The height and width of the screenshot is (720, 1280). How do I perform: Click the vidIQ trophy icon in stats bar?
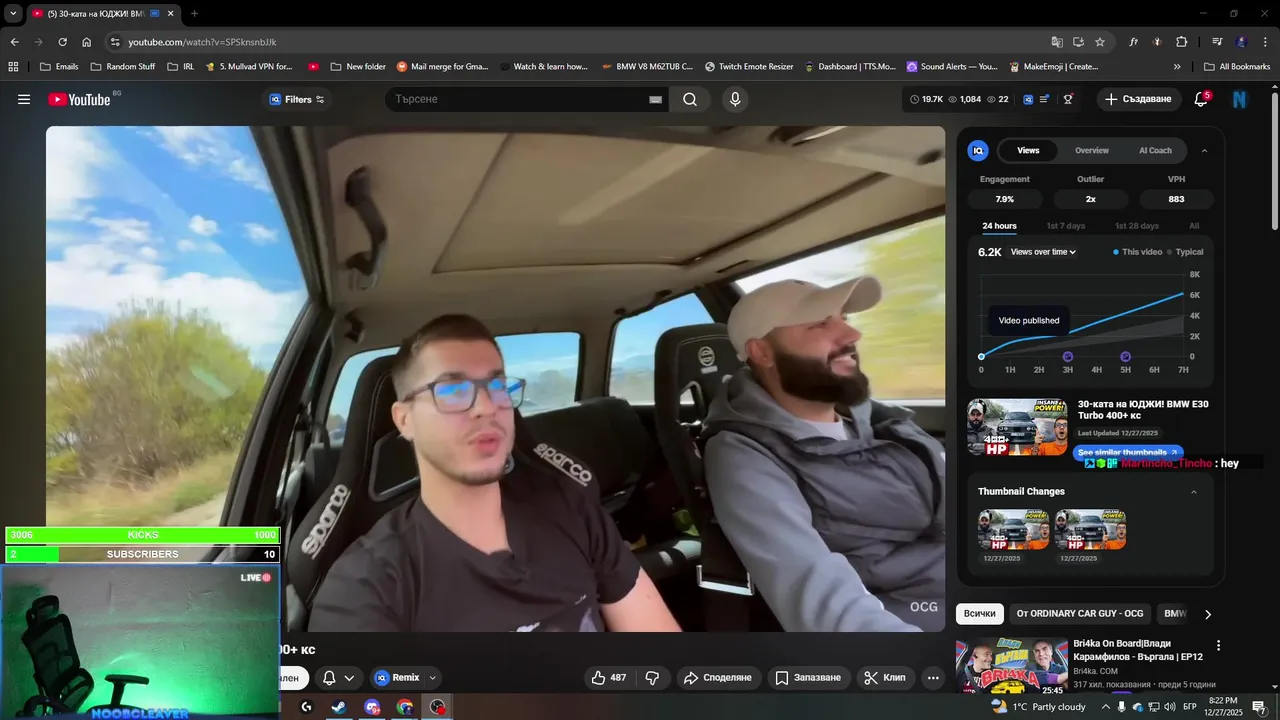point(1068,99)
